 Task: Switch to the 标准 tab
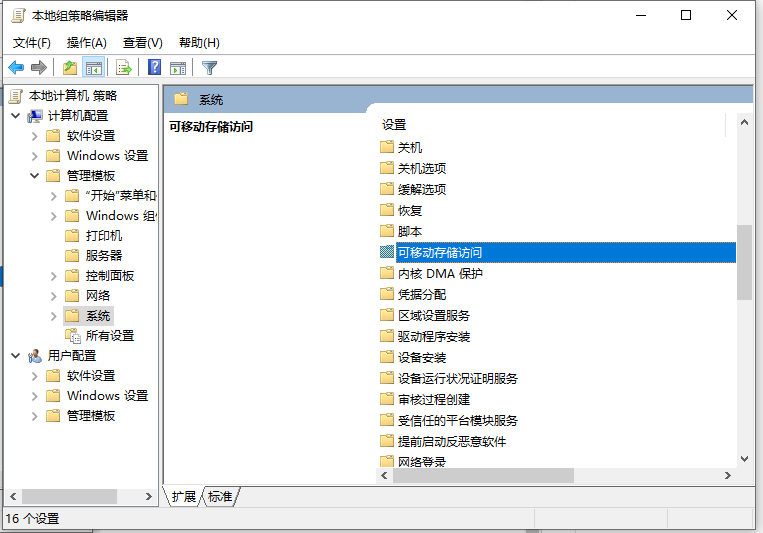pos(220,496)
